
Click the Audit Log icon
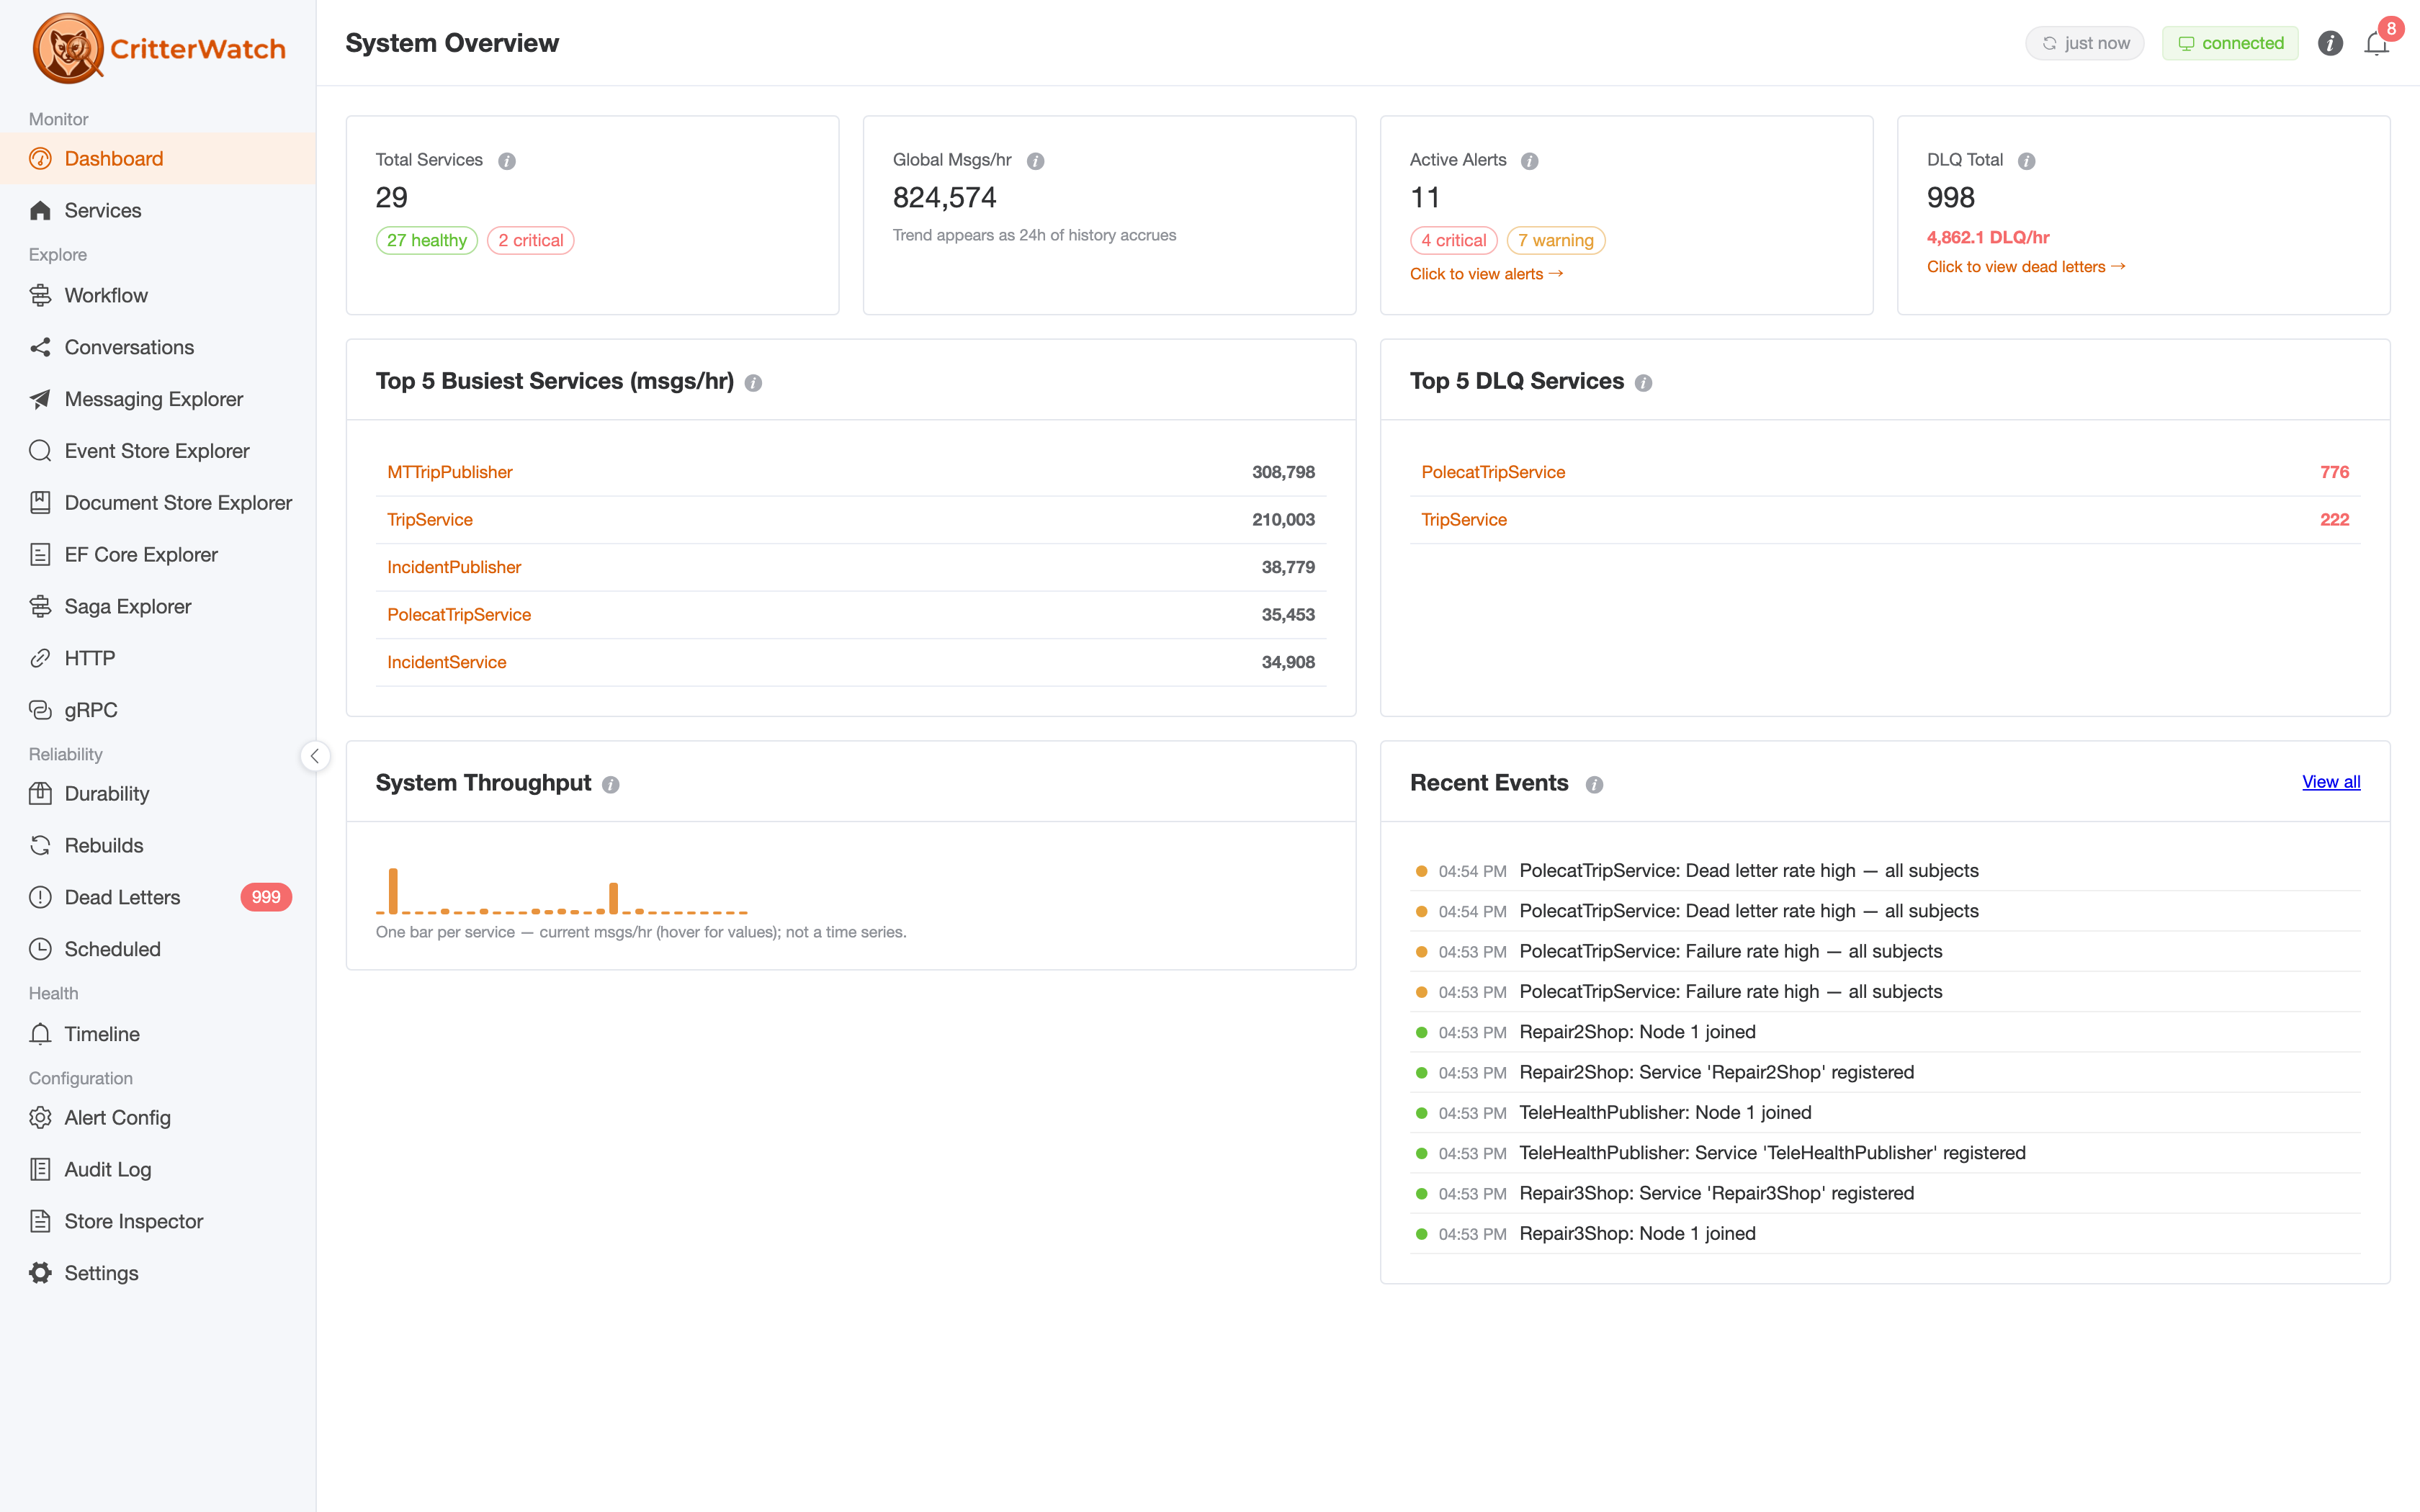[x=40, y=1170]
